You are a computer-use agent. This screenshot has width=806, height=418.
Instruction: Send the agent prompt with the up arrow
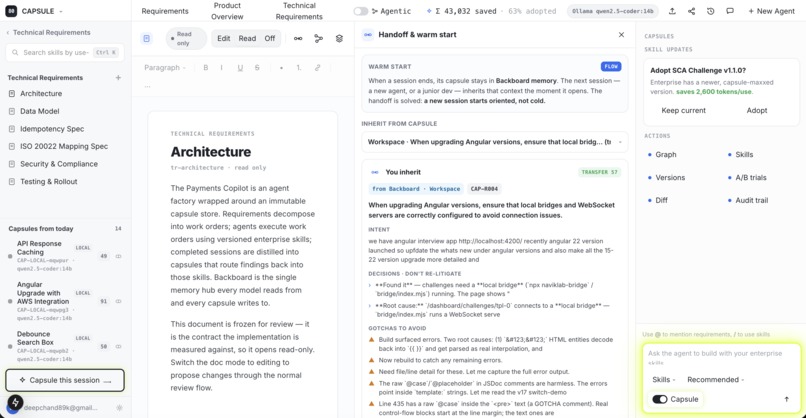tap(786, 399)
